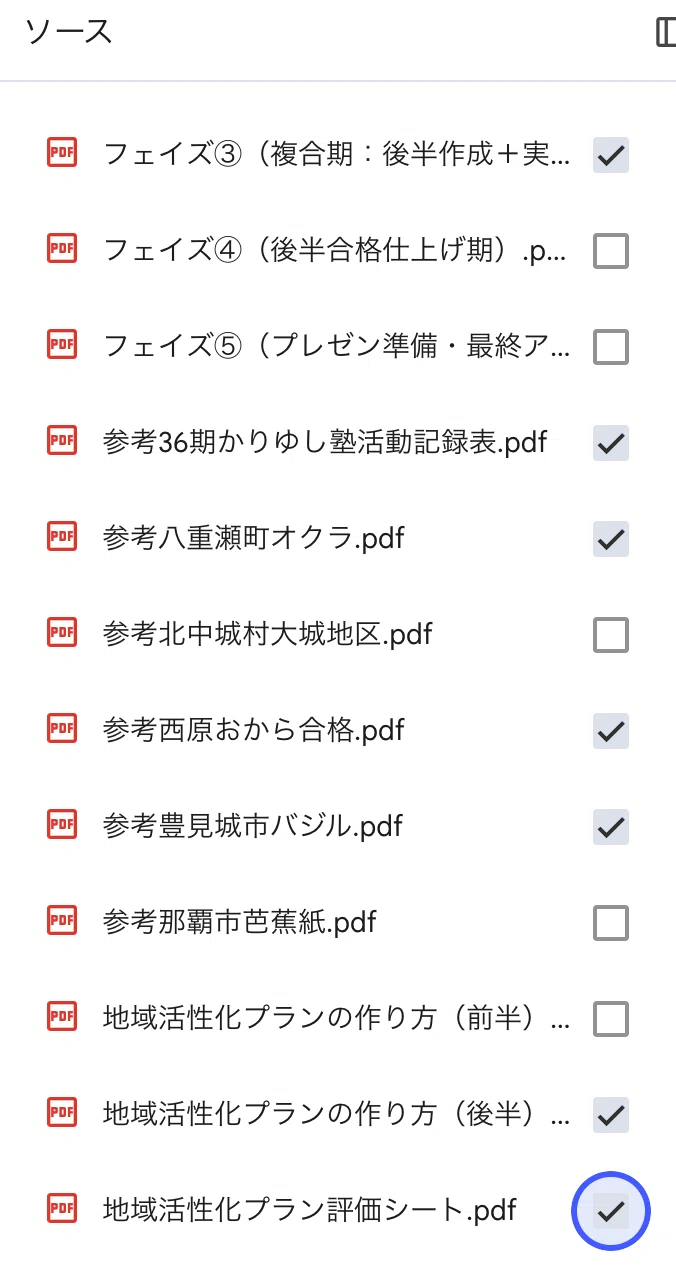Viewport: 676px width, 1266px height.
Task: Open 参考八重瀬町オクラ.pdf source title
Action: [254, 537]
